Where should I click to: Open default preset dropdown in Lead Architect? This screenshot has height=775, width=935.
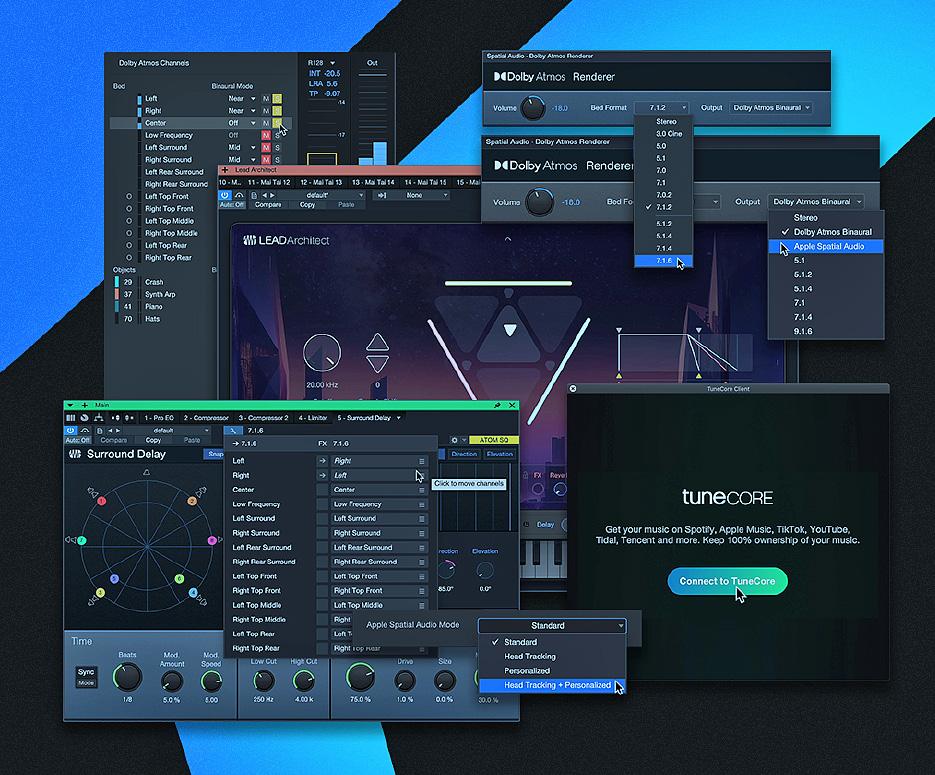(x=318, y=195)
